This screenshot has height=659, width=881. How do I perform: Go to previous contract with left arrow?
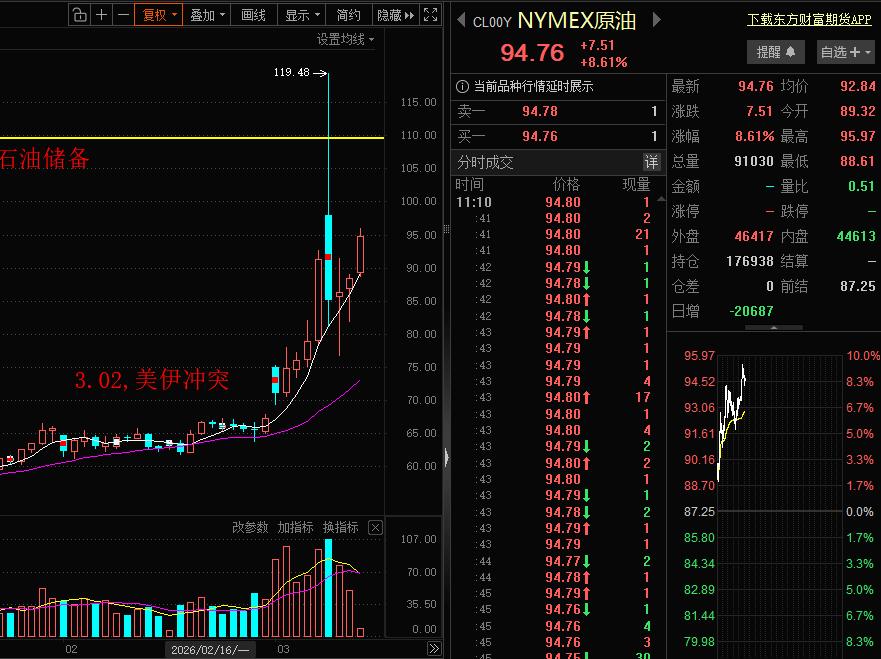(x=461, y=21)
